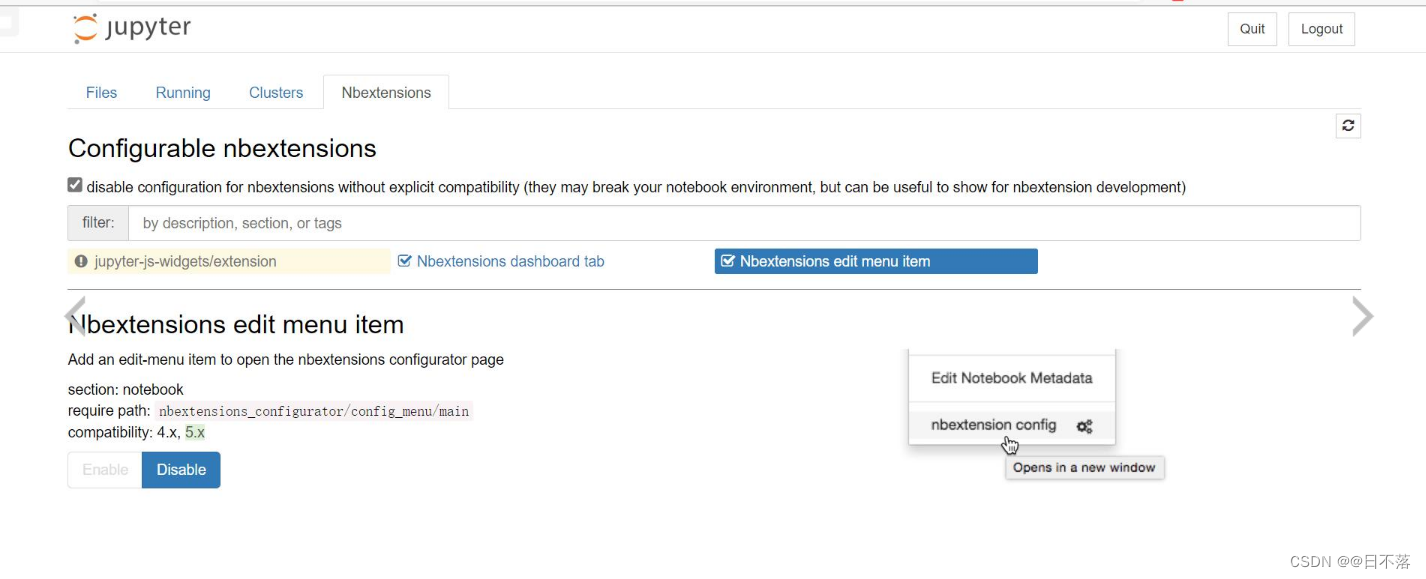Click the Logout button
1426x579 pixels.
coord(1321,29)
